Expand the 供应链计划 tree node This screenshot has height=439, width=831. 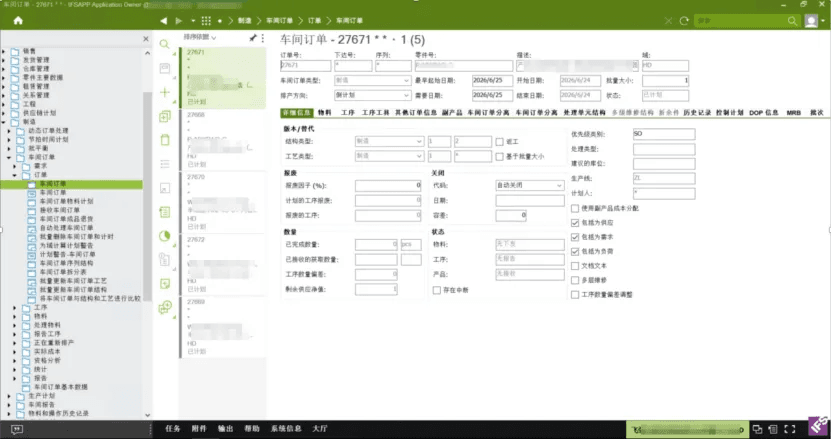click(4, 113)
